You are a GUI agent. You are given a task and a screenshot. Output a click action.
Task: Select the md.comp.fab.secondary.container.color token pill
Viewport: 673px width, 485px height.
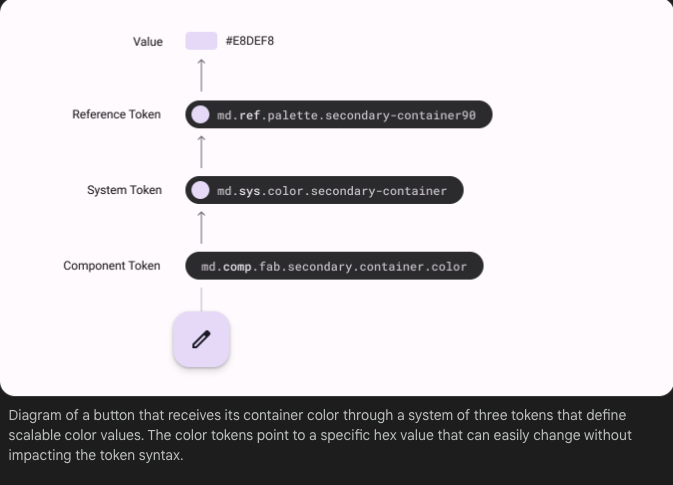tap(334, 266)
